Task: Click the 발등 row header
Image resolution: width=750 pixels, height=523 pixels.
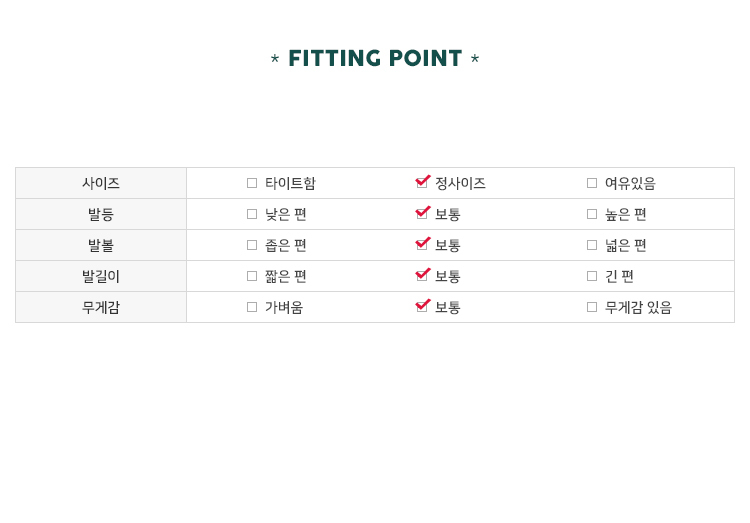Action: pyautogui.click(x=101, y=214)
